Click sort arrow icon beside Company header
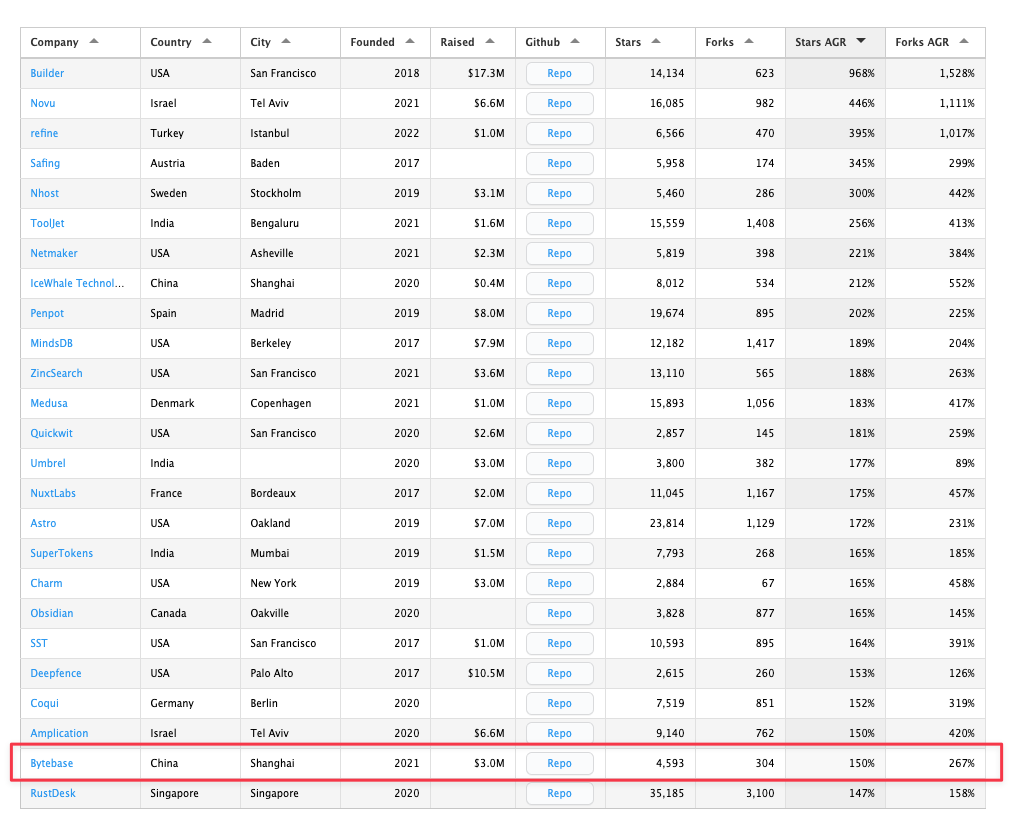The image size is (1013, 823). point(94,42)
